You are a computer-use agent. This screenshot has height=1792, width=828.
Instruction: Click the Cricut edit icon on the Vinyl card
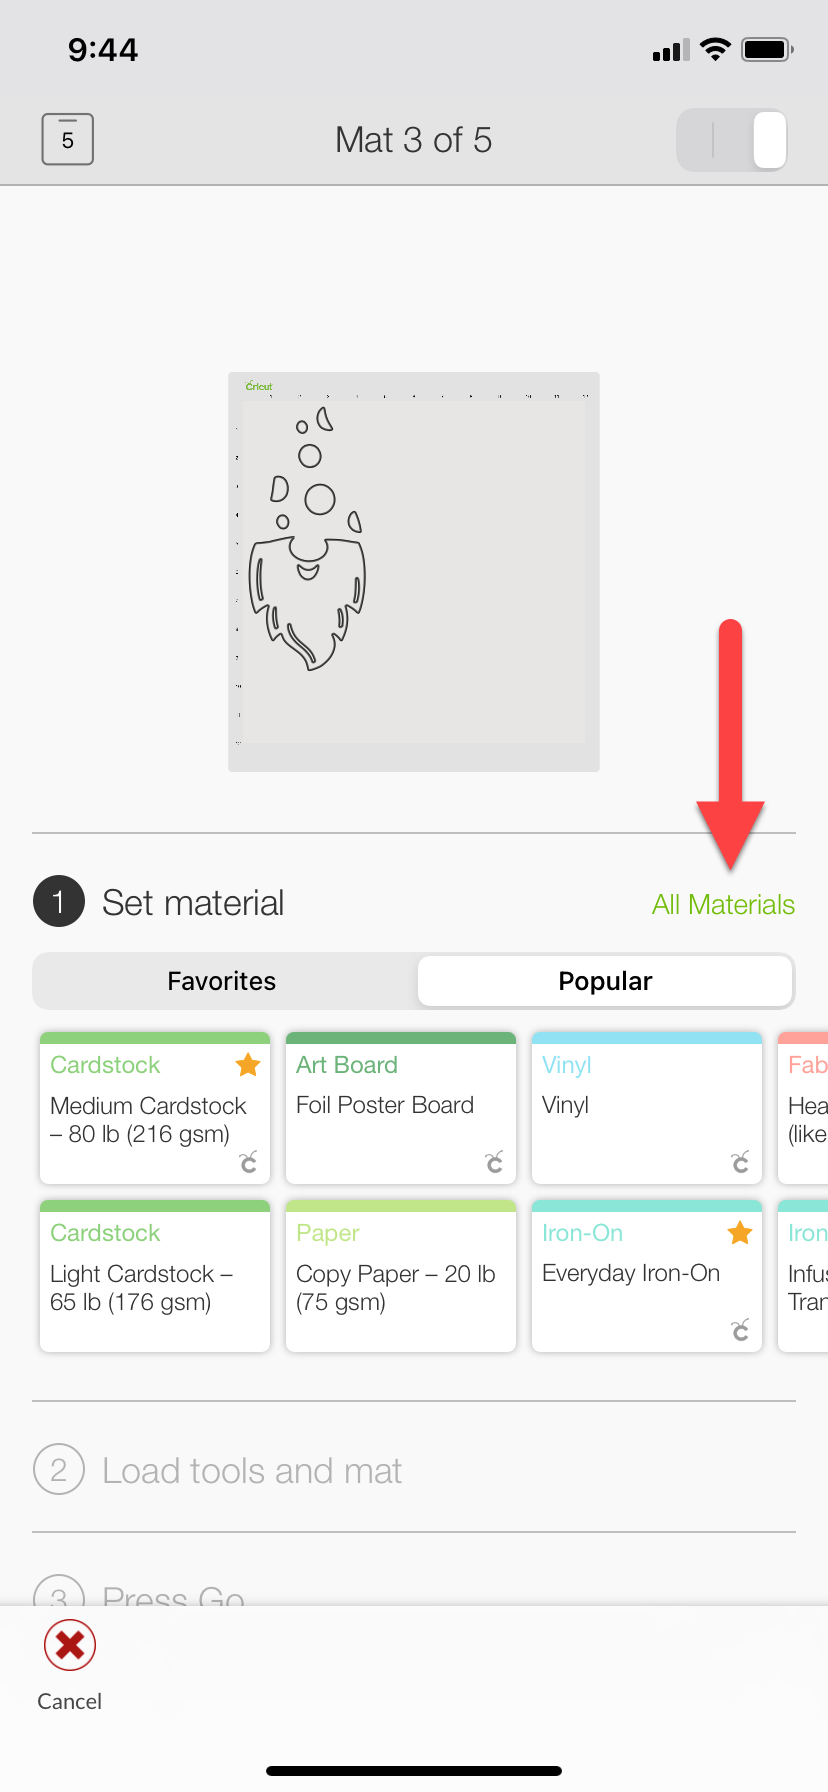[740, 1163]
